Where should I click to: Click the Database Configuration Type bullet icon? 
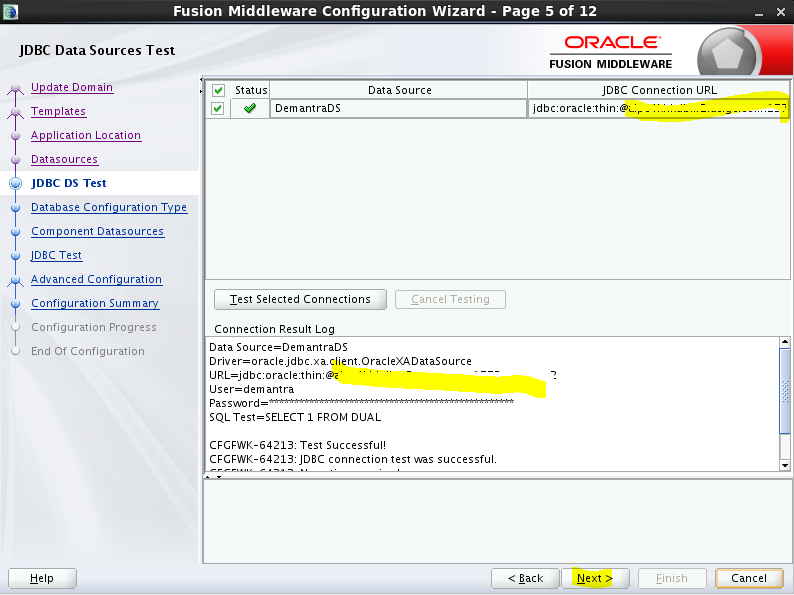pos(16,208)
